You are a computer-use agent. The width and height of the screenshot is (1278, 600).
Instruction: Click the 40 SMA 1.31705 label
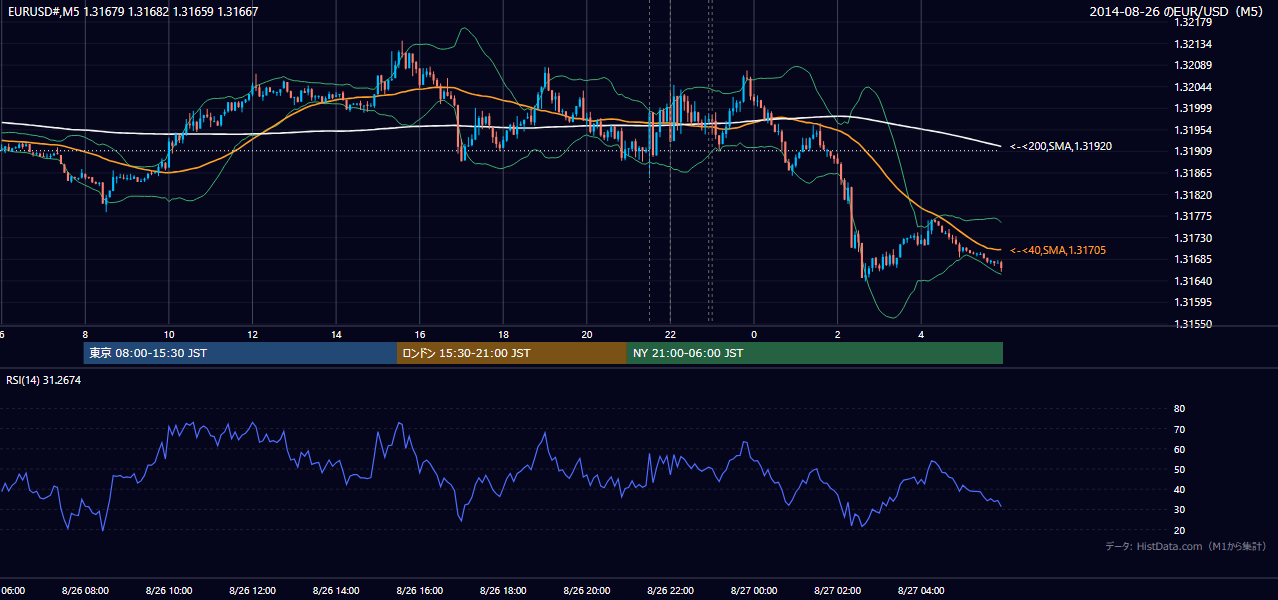click(x=1058, y=251)
